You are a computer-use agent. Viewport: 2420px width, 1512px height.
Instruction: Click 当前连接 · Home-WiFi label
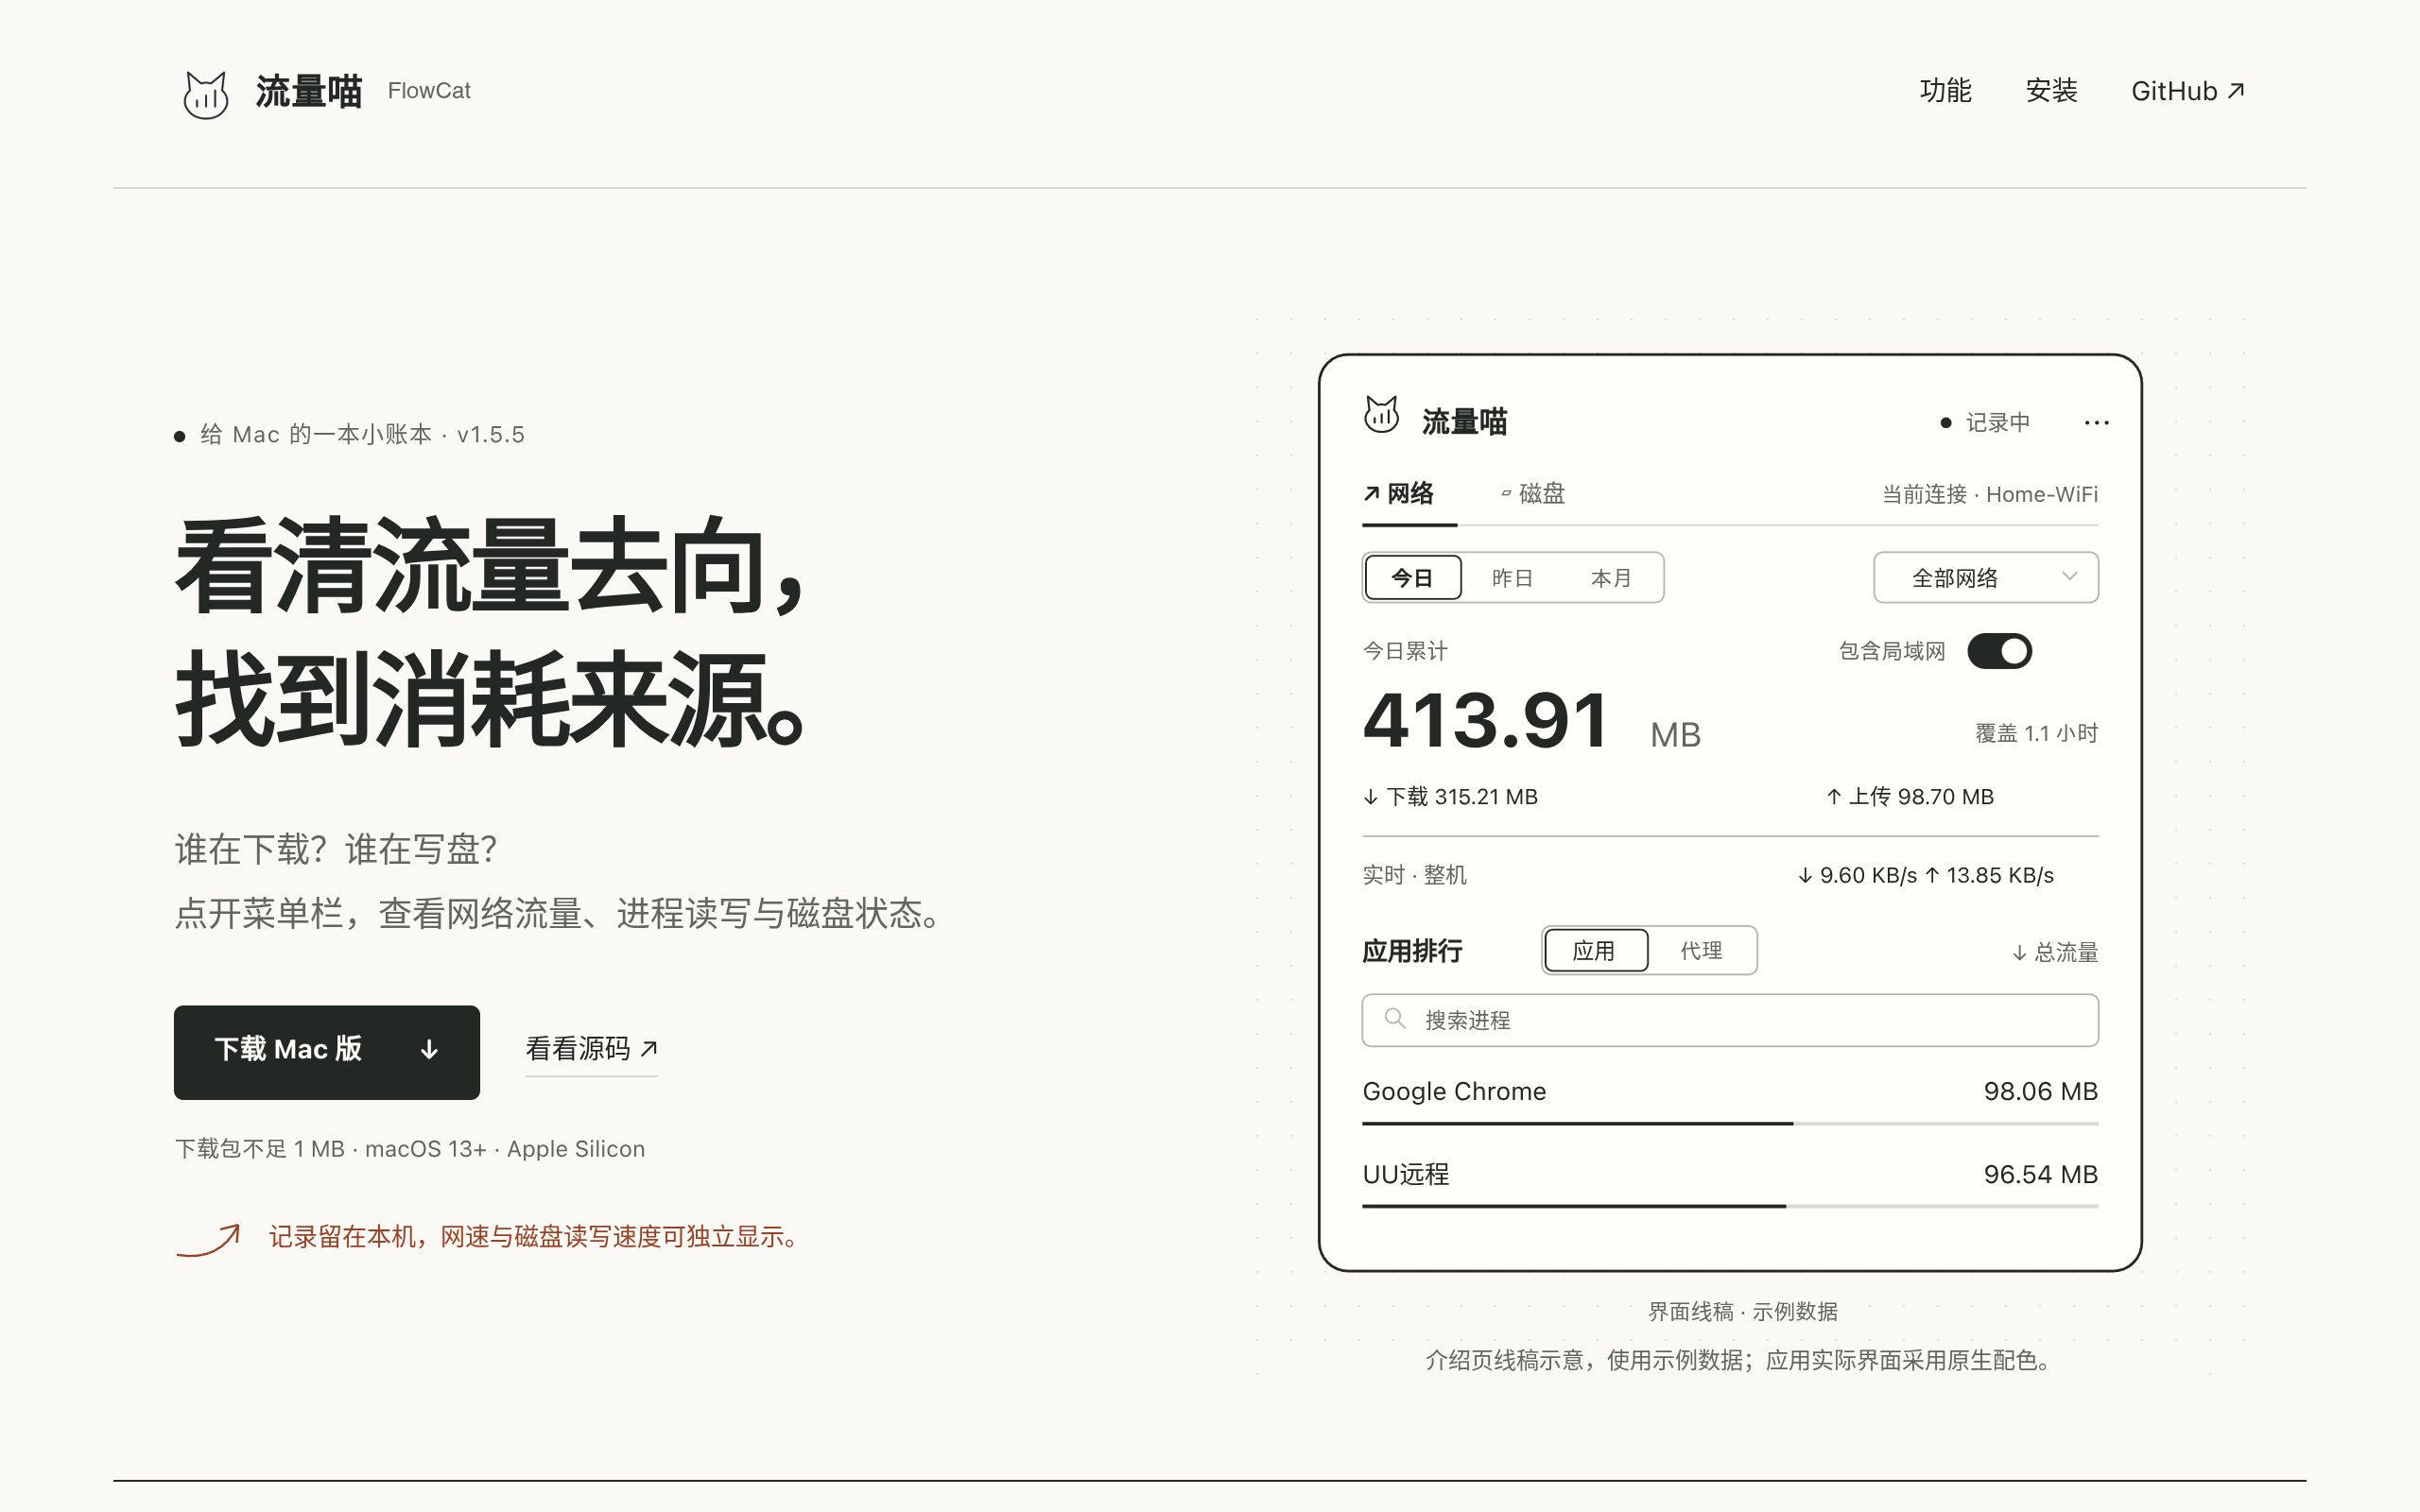pos(1990,494)
